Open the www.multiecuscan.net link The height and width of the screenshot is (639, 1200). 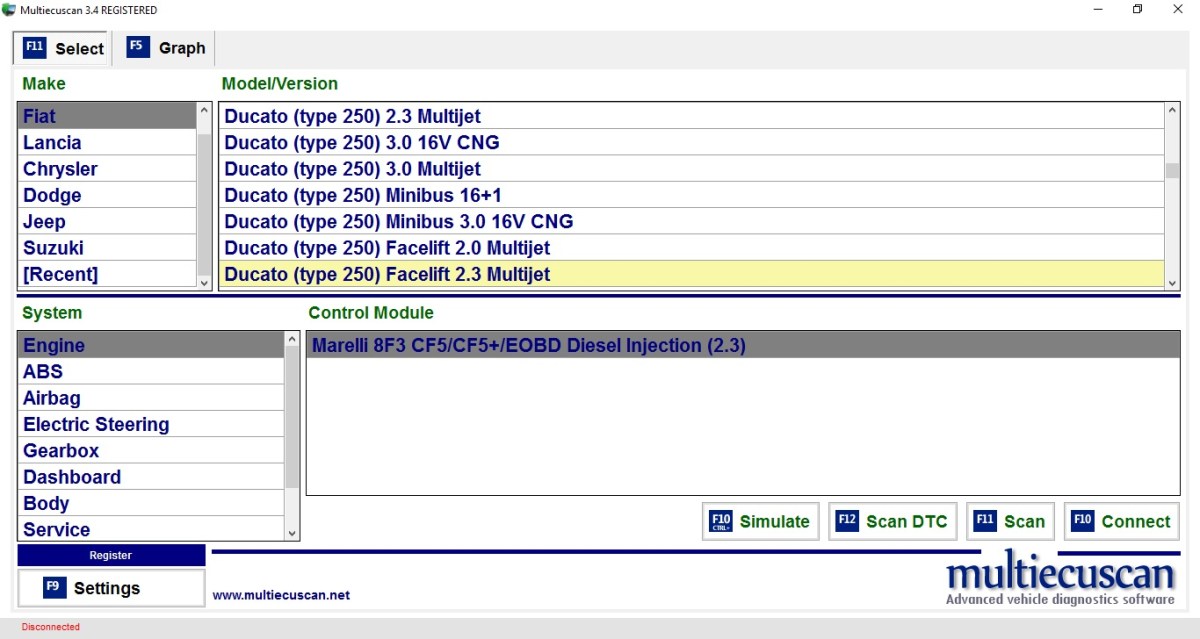281,595
